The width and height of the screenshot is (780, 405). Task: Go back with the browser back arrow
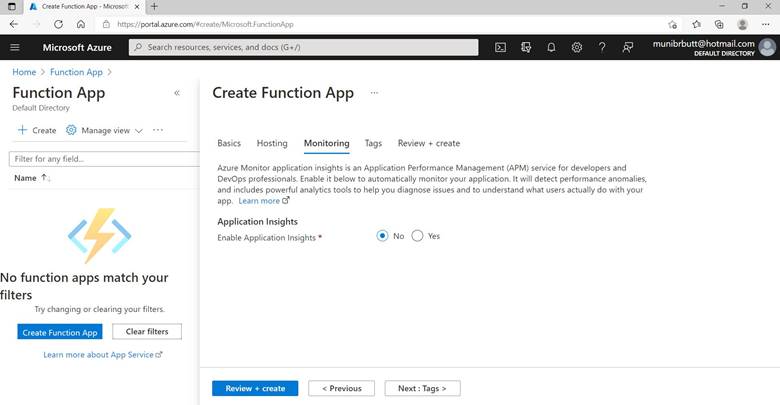tap(14, 24)
